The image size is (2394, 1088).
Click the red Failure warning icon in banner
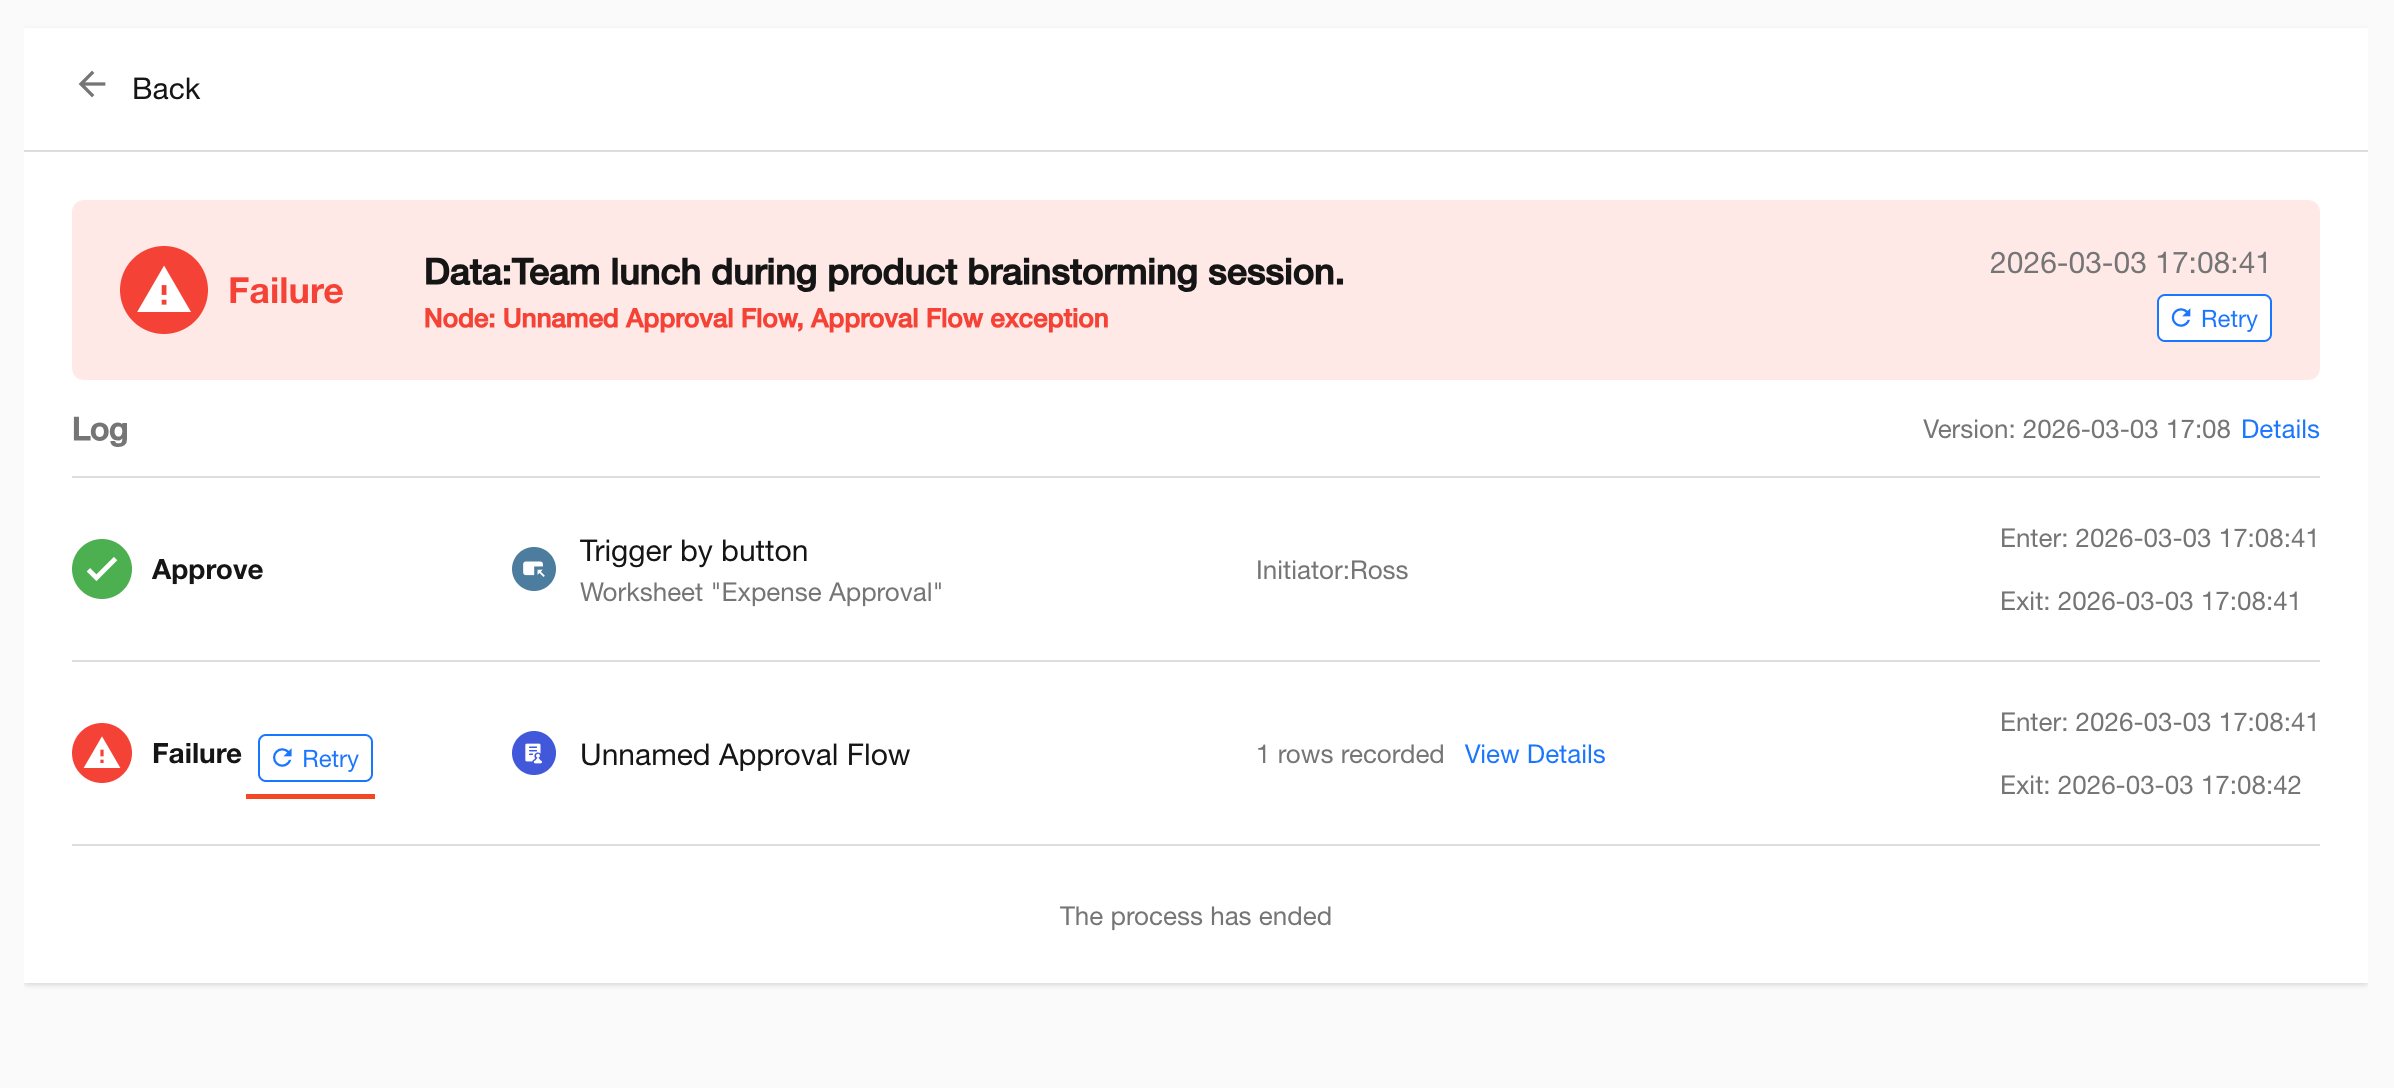163,290
